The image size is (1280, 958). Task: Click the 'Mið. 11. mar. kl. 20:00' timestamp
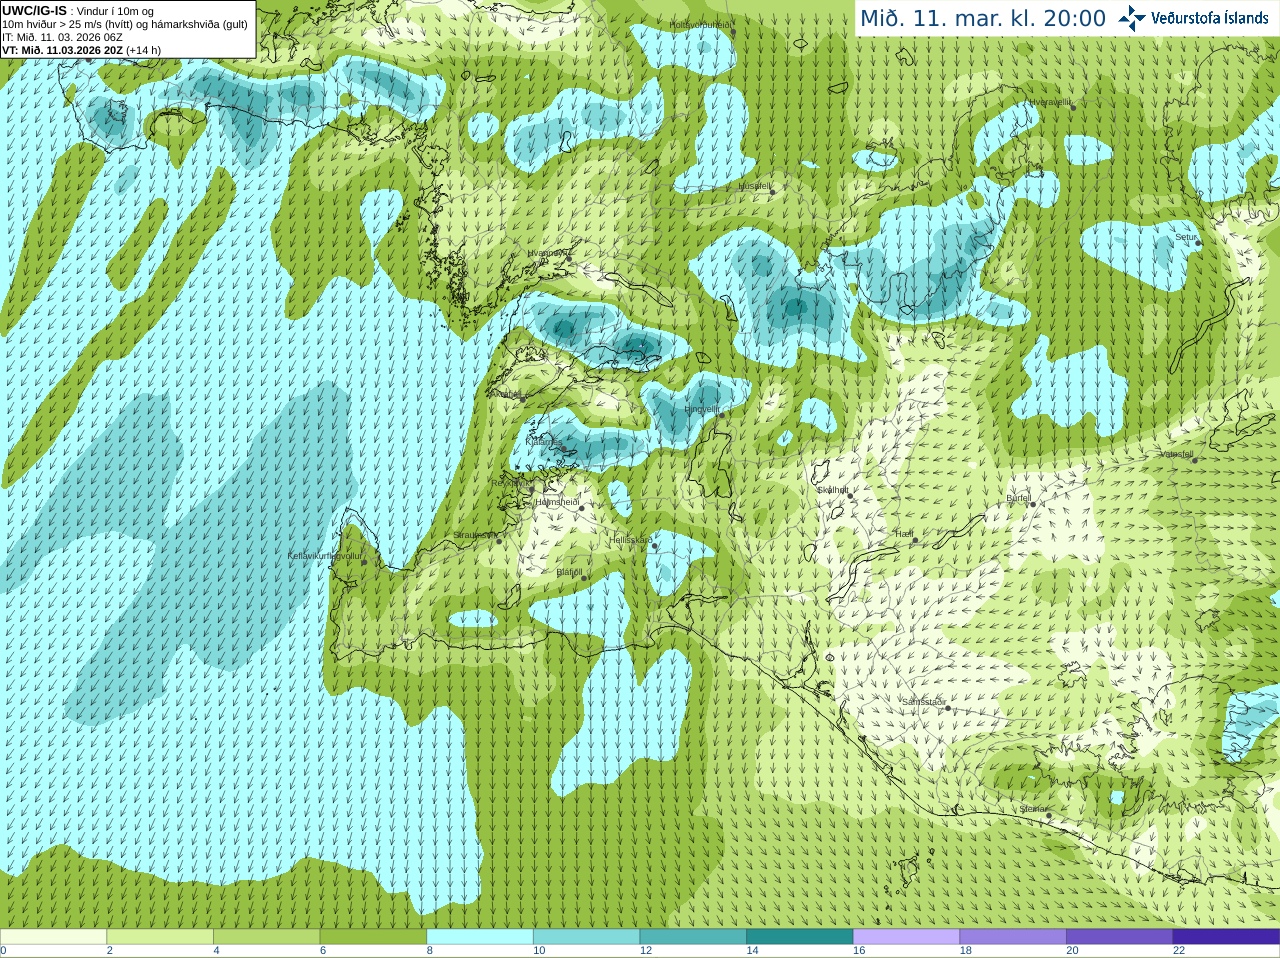983,19
